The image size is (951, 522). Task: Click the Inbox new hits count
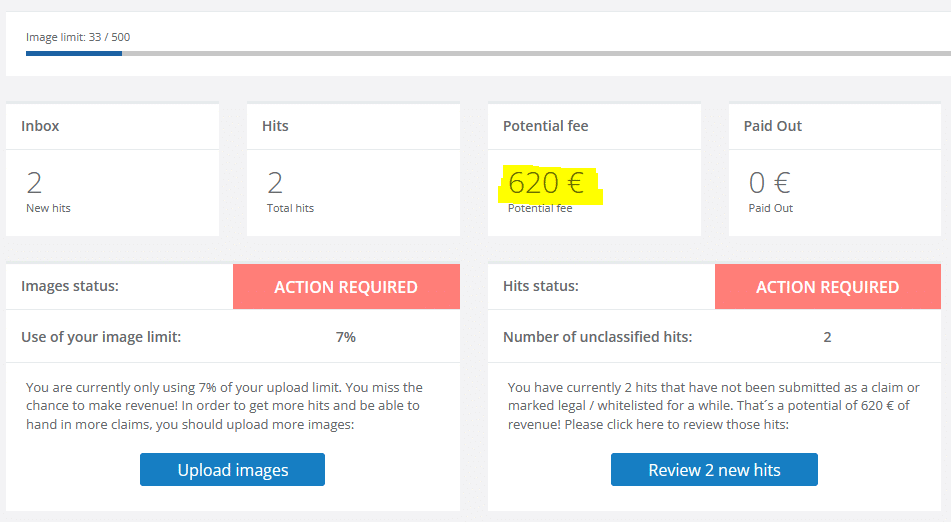(x=34, y=183)
